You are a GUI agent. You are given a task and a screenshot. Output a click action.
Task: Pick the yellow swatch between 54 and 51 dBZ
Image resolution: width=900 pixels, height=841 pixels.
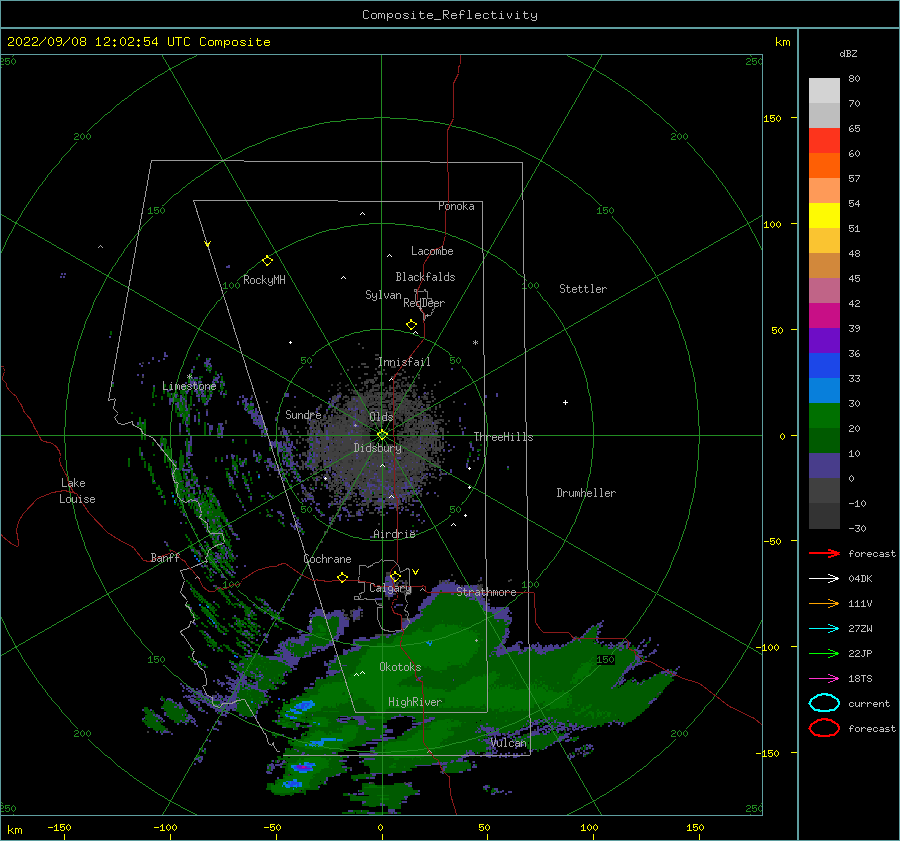tap(824, 216)
